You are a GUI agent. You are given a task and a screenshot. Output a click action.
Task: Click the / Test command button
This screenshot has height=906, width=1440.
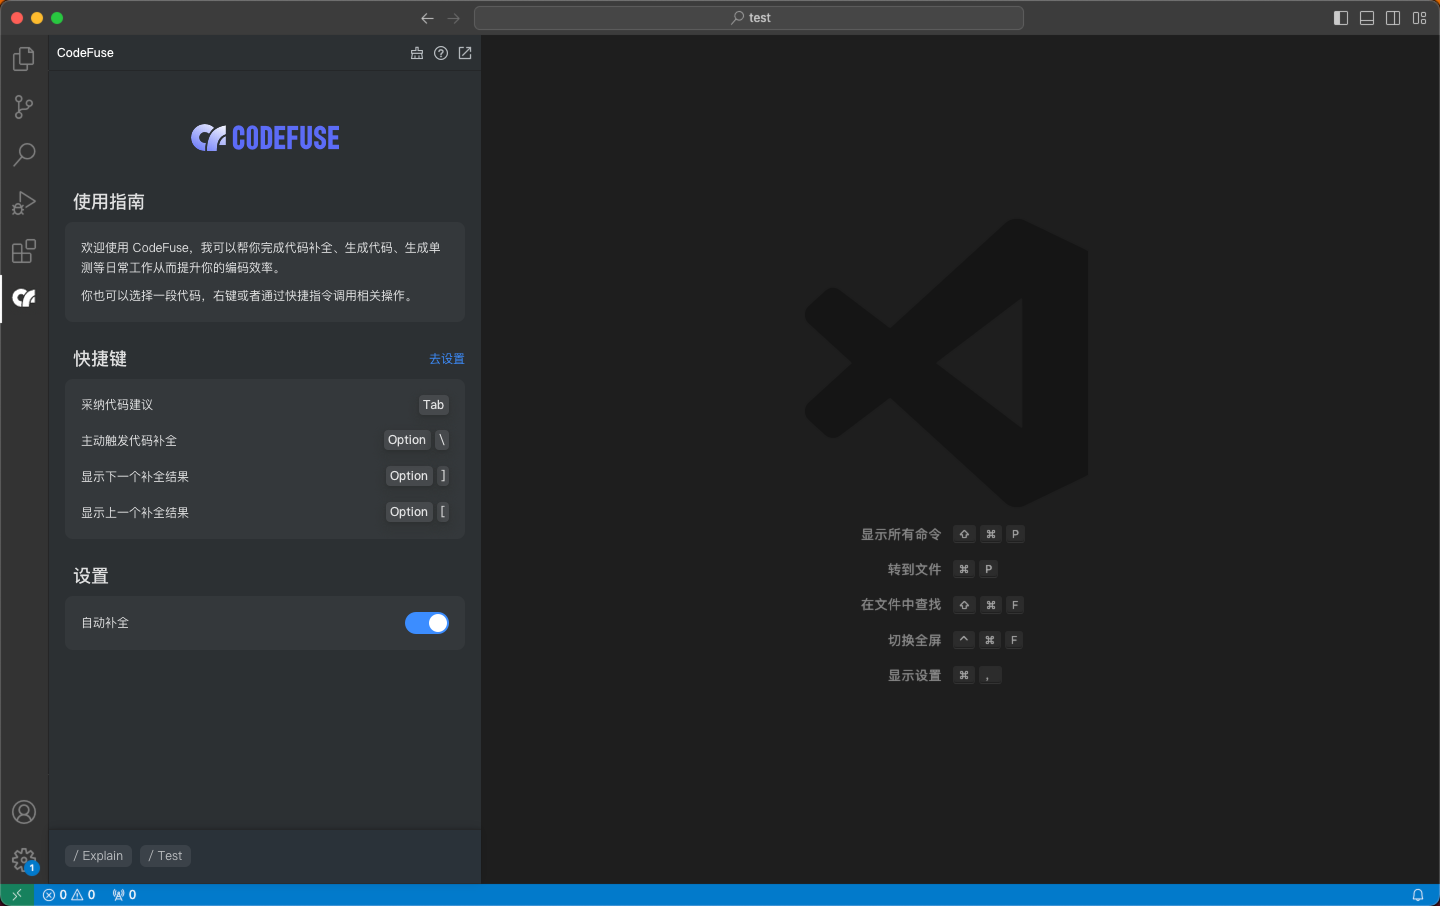point(165,856)
